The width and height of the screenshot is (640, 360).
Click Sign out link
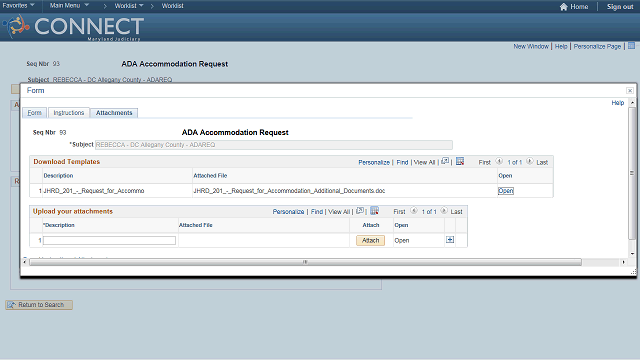pos(620,7)
